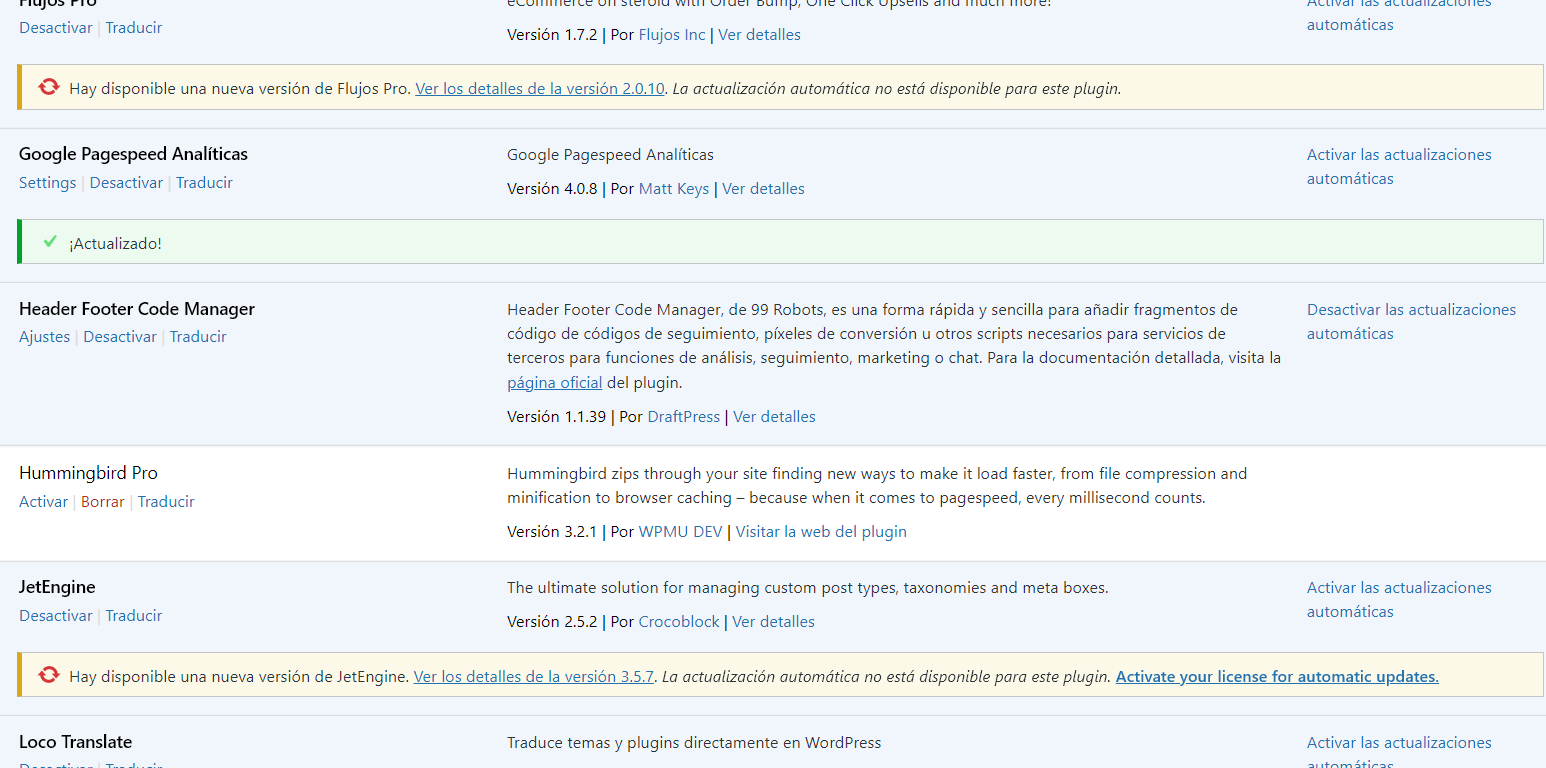
Task: Open the DraftPress author link
Action: coord(684,416)
